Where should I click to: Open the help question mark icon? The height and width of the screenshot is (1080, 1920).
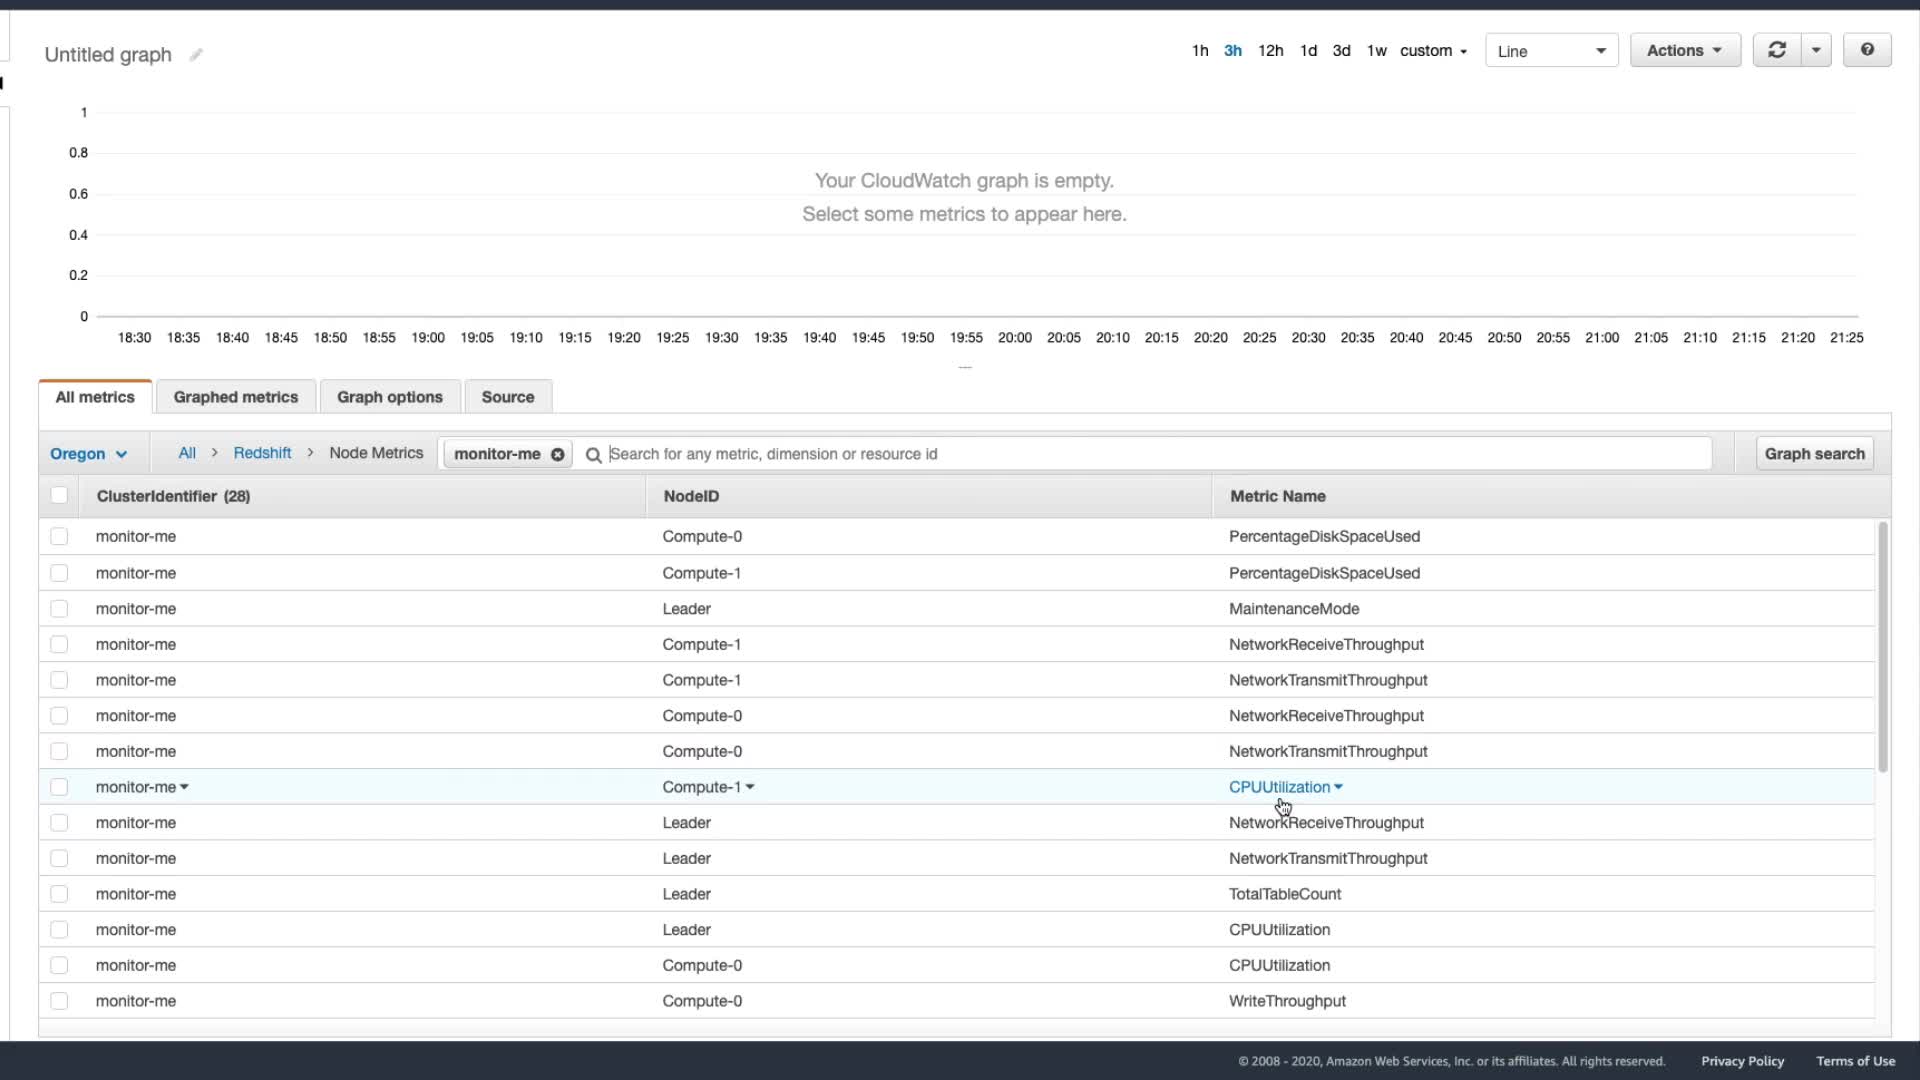pyautogui.click(x=1867, y=50)
